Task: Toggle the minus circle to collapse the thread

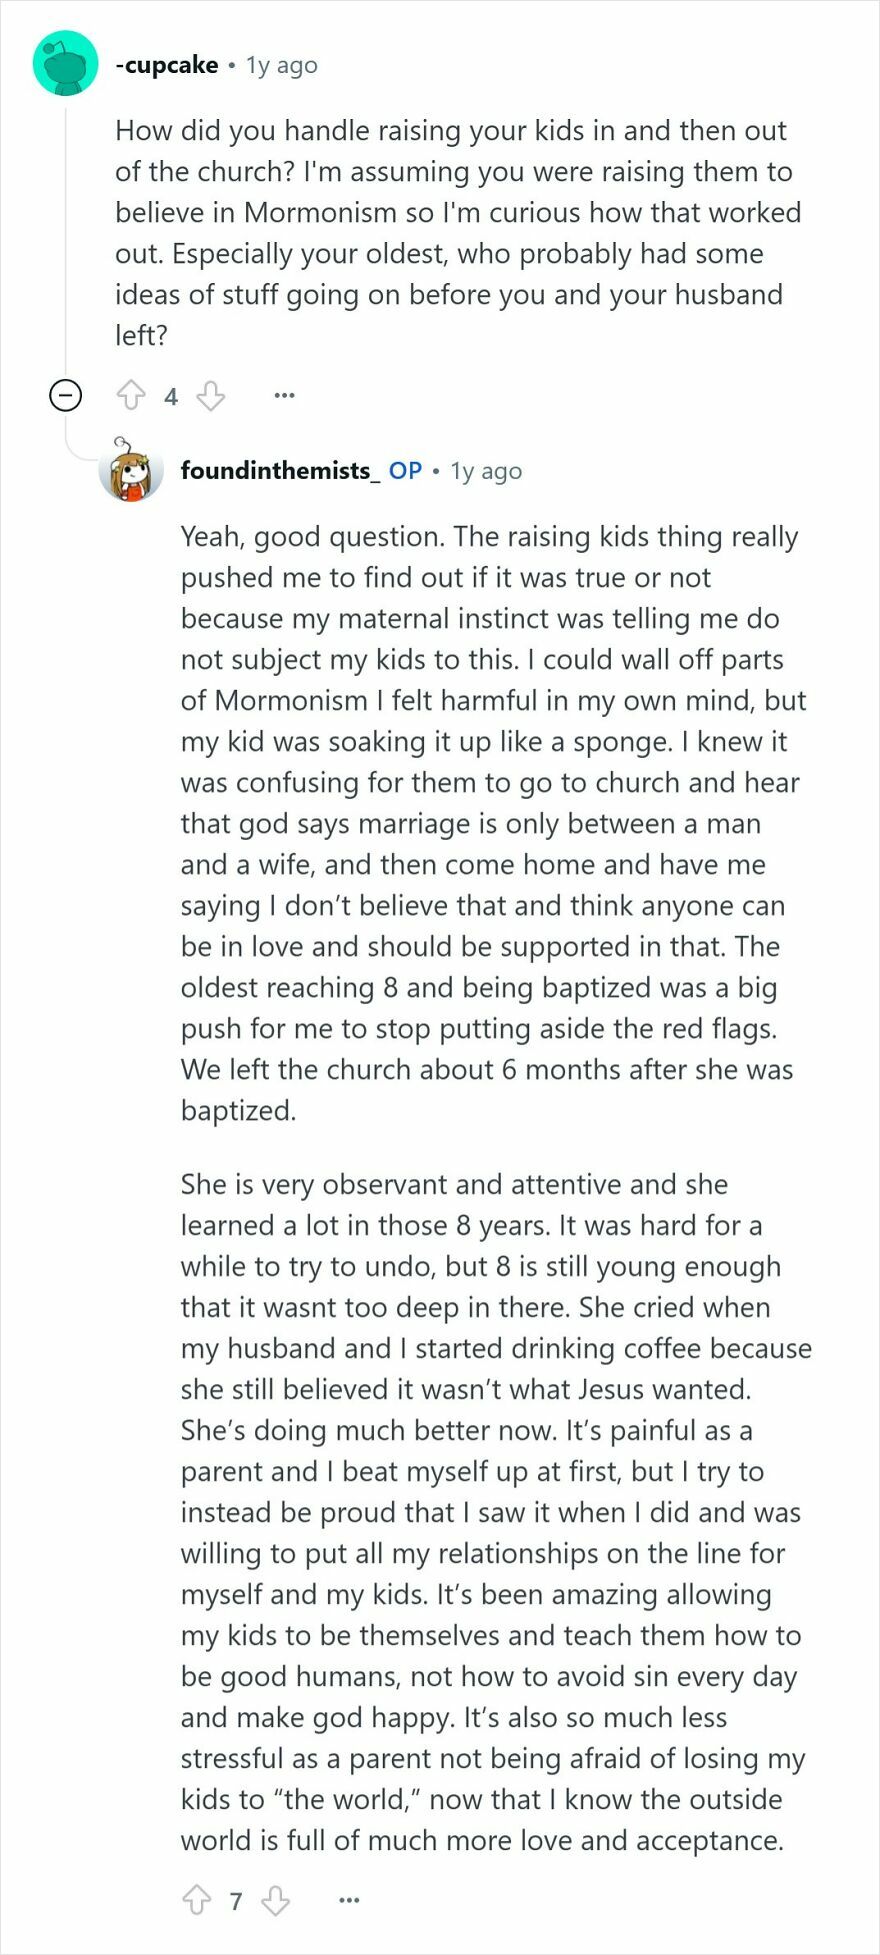Action: (x=65, y=394)
